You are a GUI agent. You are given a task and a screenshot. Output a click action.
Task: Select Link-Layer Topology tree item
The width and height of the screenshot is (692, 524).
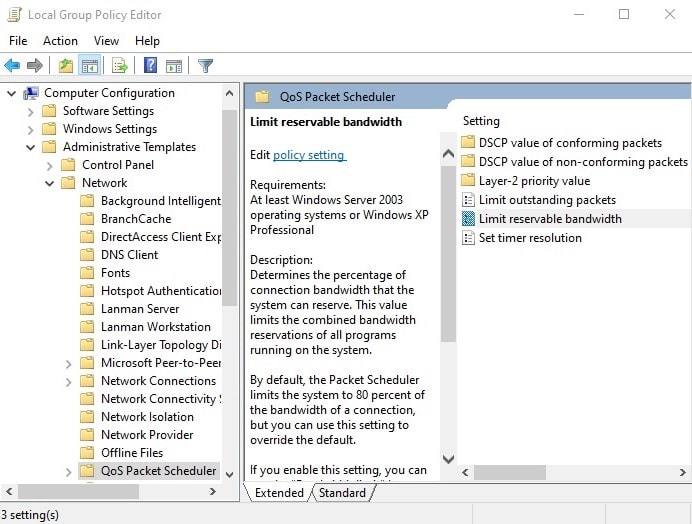point(161,345)
